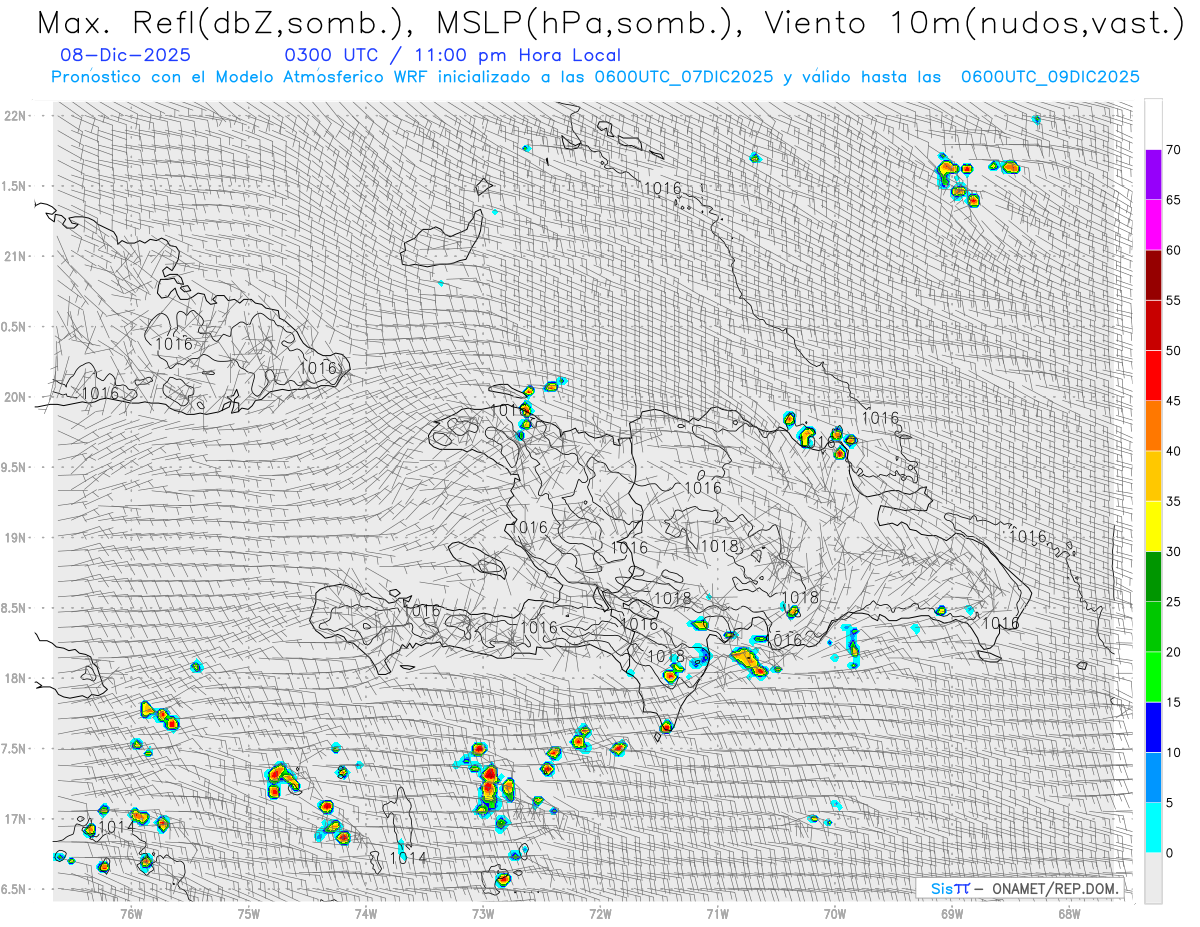Click the "76W" longitude label
Viewport: 1200px width, 927px height.
(131, 913)
